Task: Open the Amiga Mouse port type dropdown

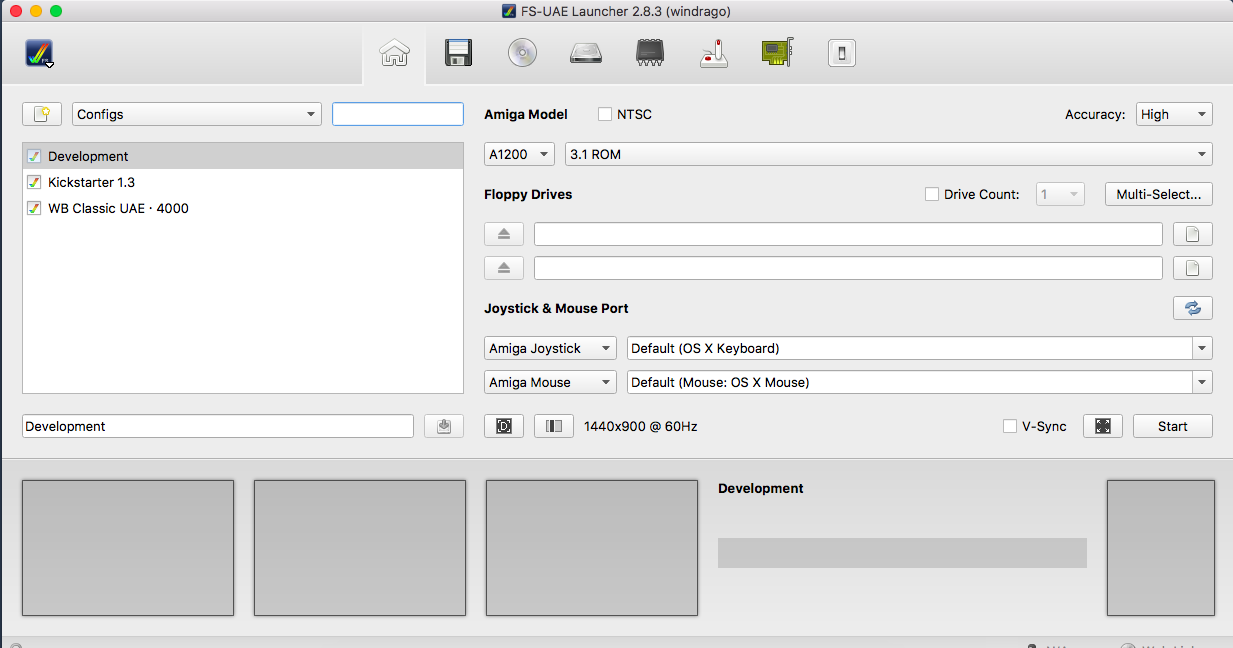Action: click(x=551, y=382)
